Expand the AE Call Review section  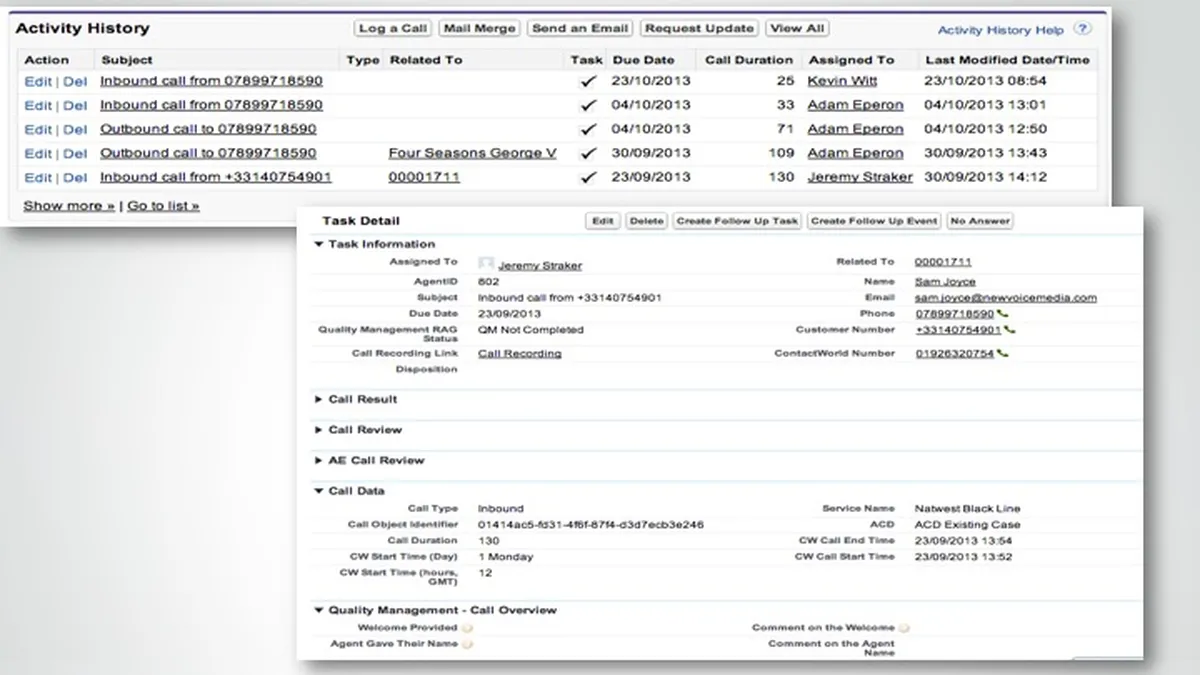(319, 461)
